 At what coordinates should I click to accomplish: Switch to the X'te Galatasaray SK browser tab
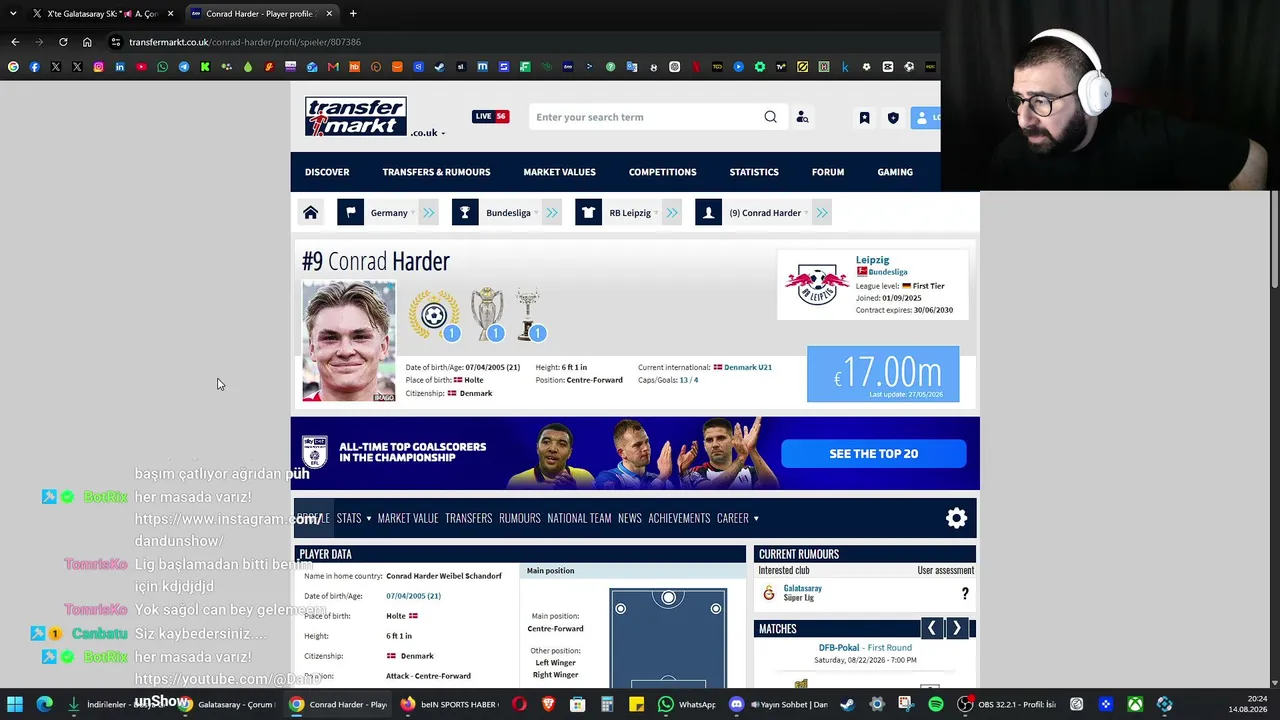pos(102,14)
